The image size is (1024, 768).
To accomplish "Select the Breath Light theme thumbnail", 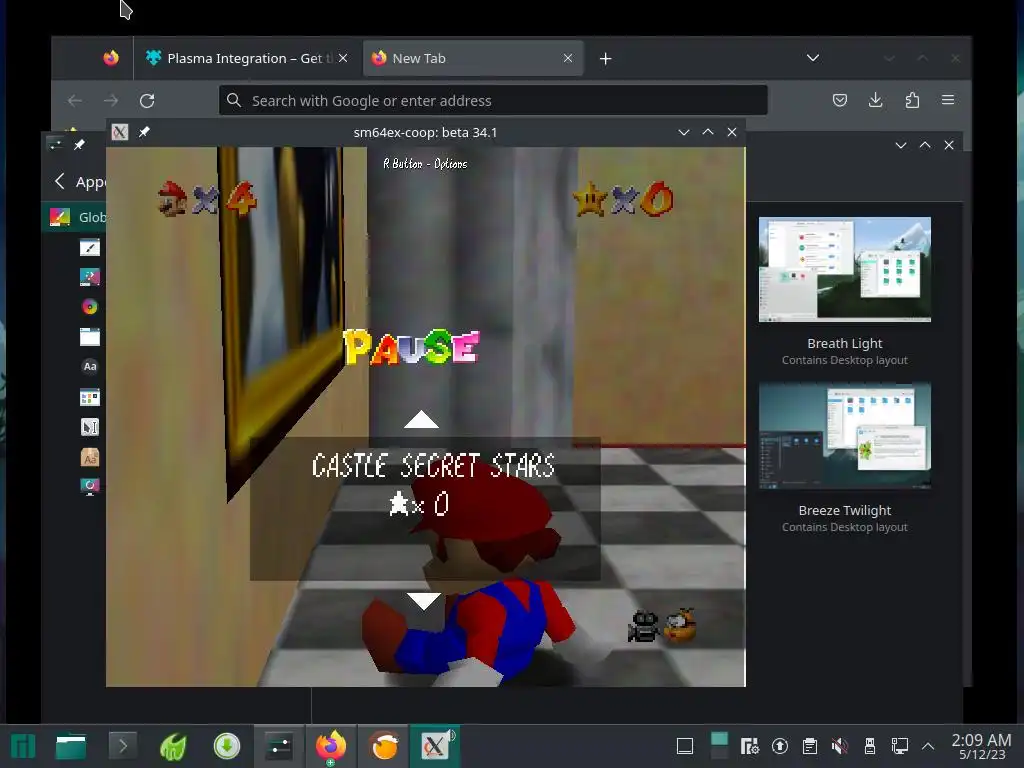I will [844, 269].
